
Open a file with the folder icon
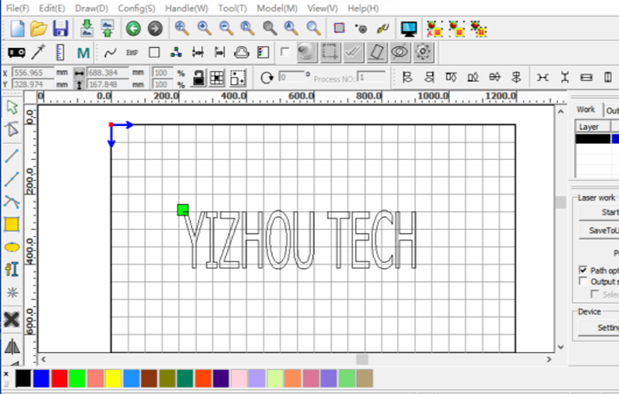[x=39, y=29]
